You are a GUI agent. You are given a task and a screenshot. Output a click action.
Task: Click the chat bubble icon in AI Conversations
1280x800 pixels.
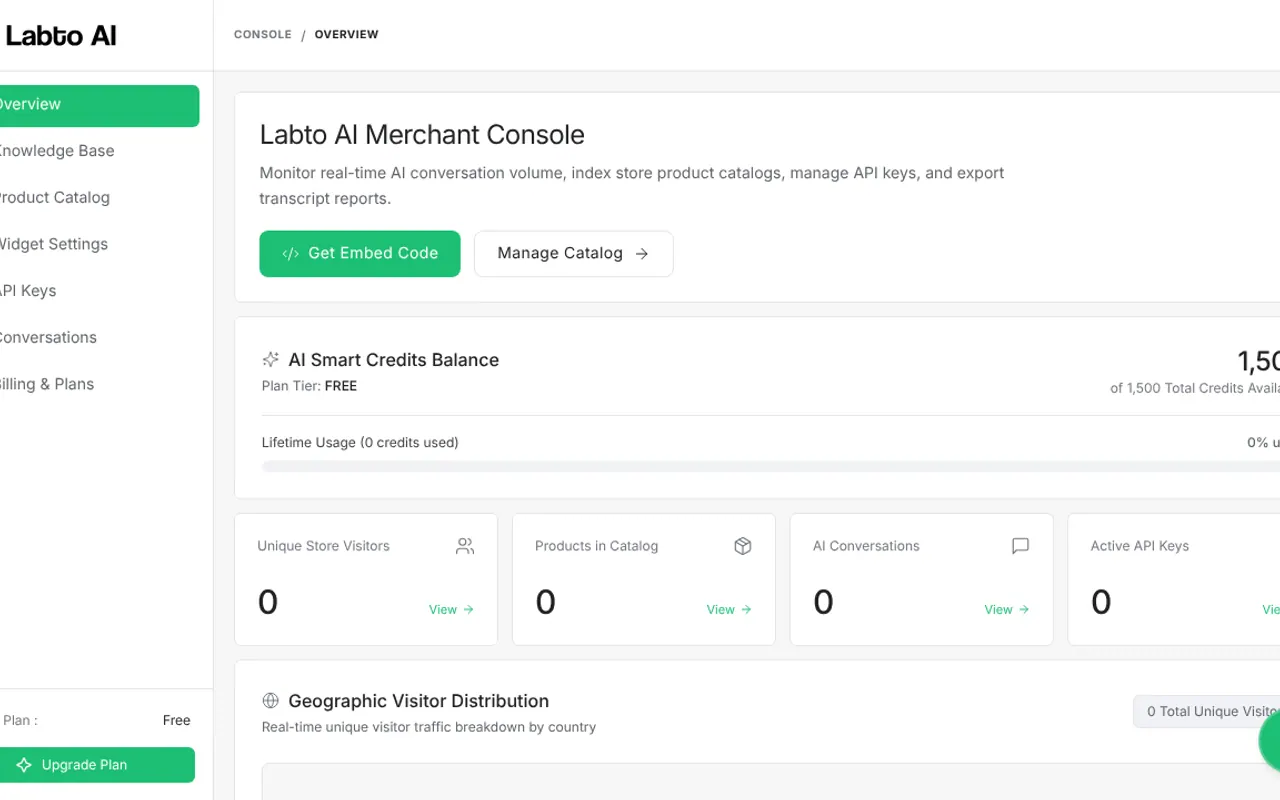click(x=1020, y=546)
